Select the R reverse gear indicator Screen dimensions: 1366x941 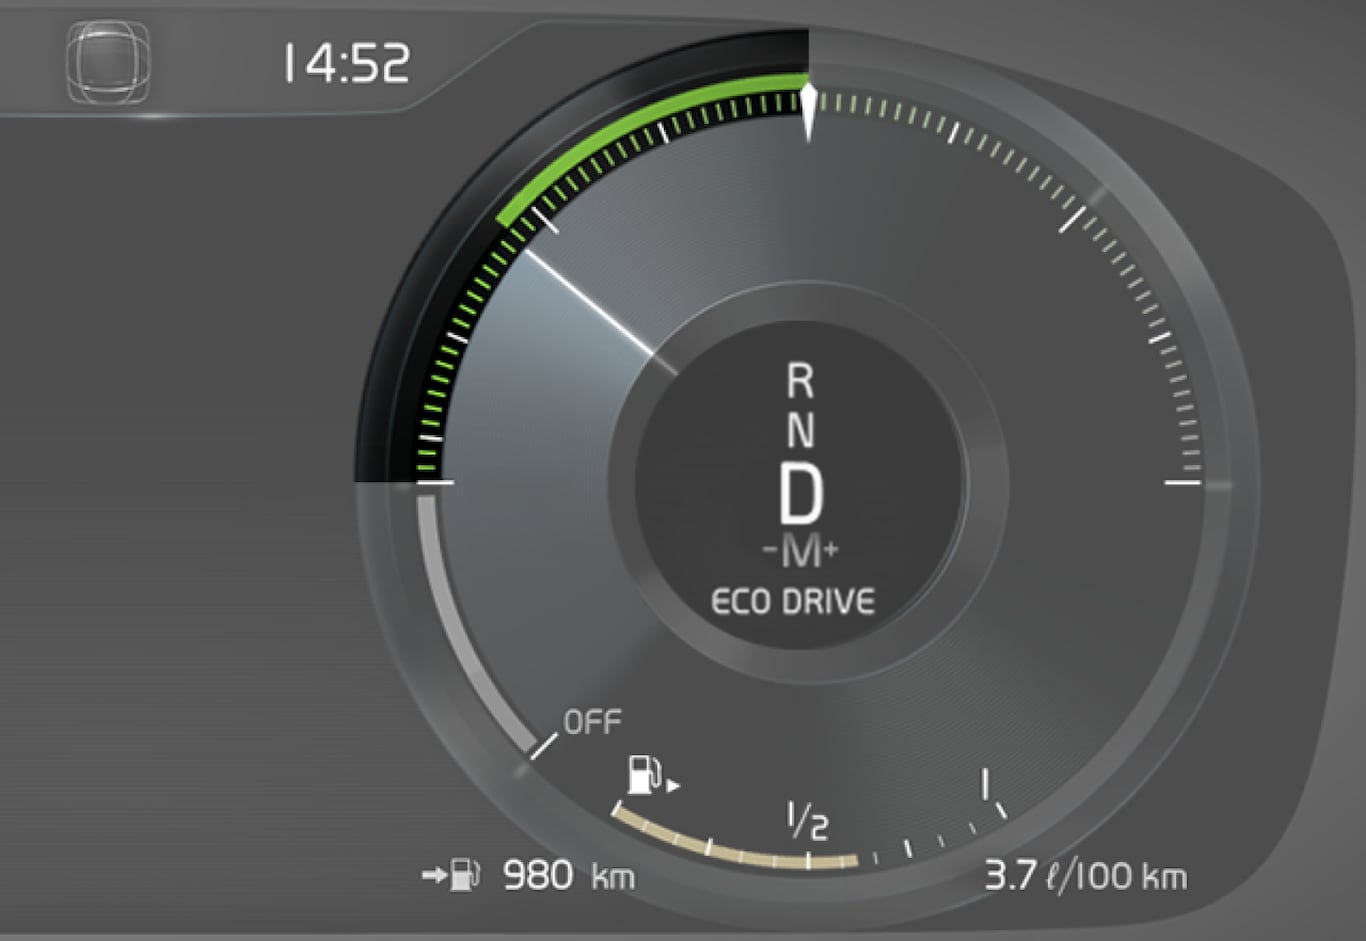click(800, 381)
